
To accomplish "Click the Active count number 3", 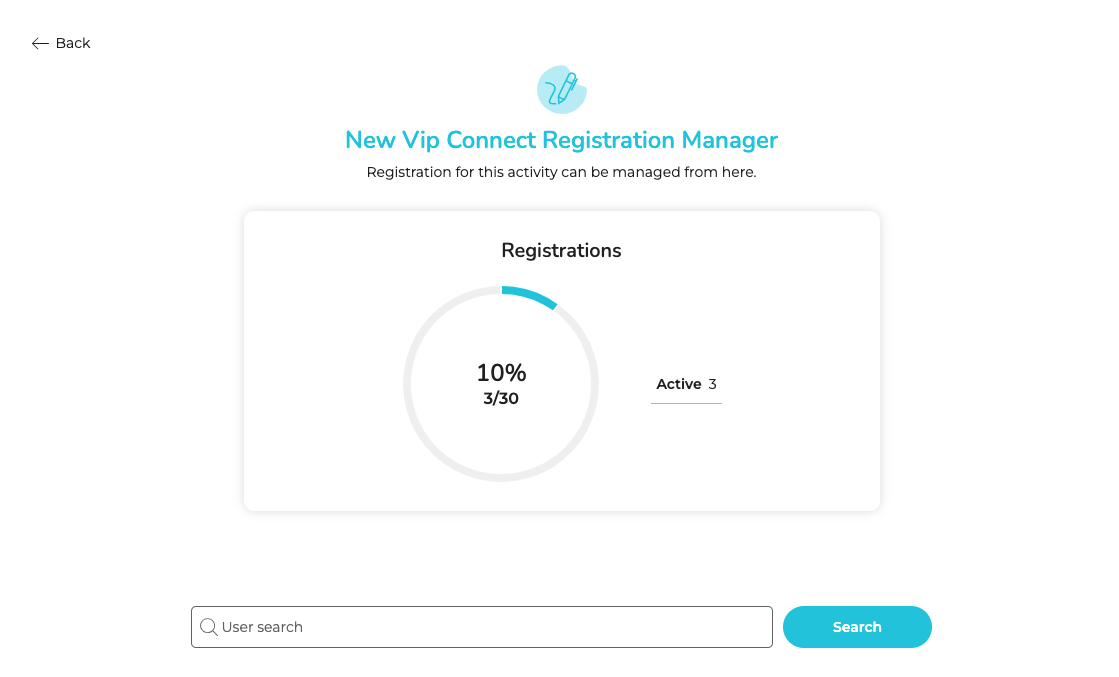I will tap(713, 384).
